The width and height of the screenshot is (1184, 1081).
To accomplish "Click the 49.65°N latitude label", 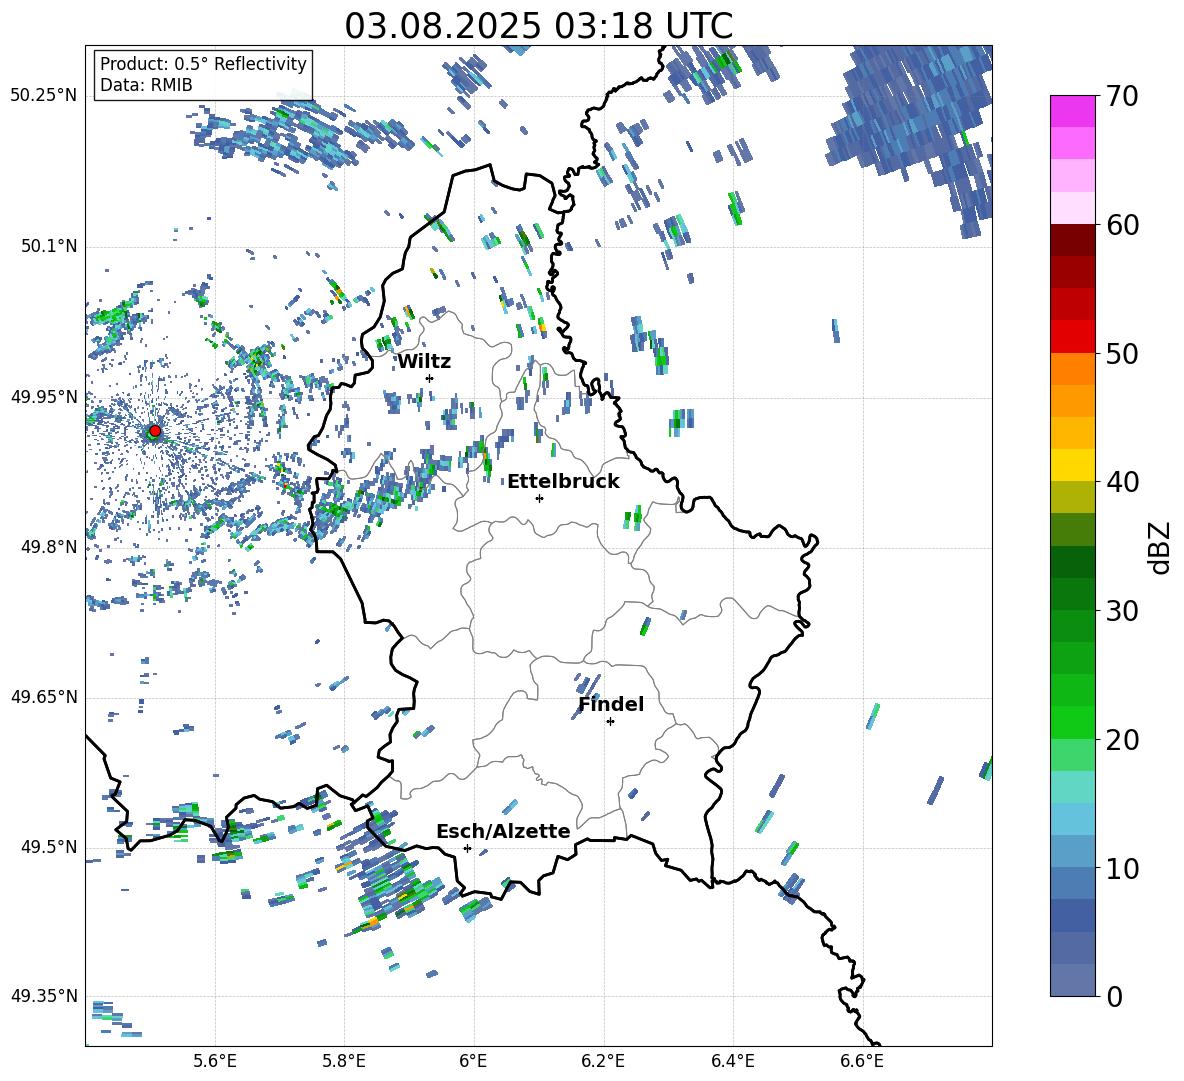I will pos(44,696).
